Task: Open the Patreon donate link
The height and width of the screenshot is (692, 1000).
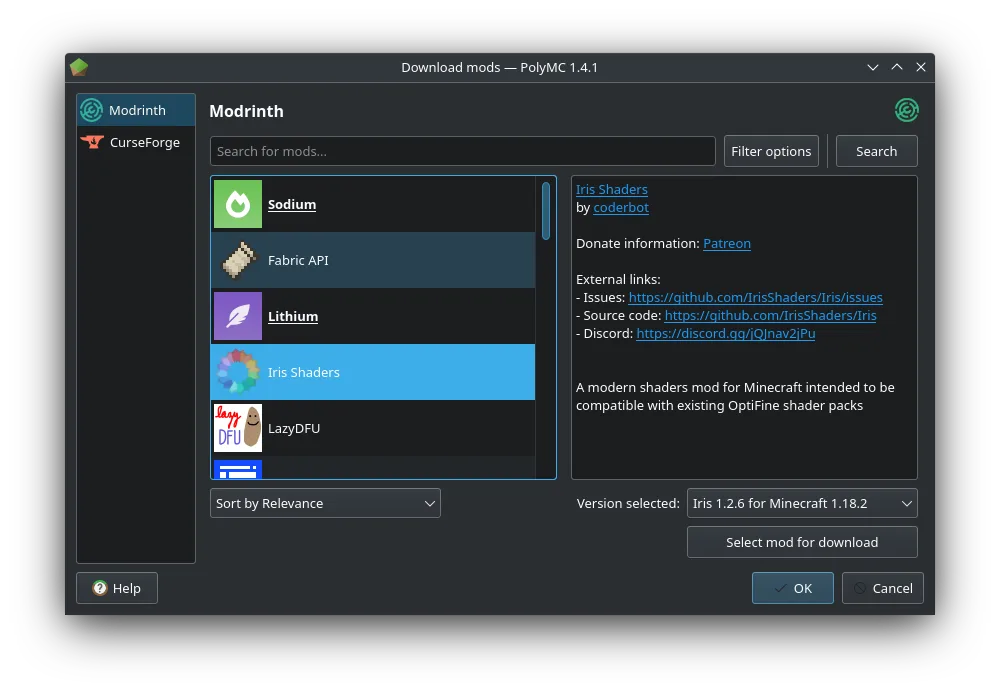Action: click(726, 243)
